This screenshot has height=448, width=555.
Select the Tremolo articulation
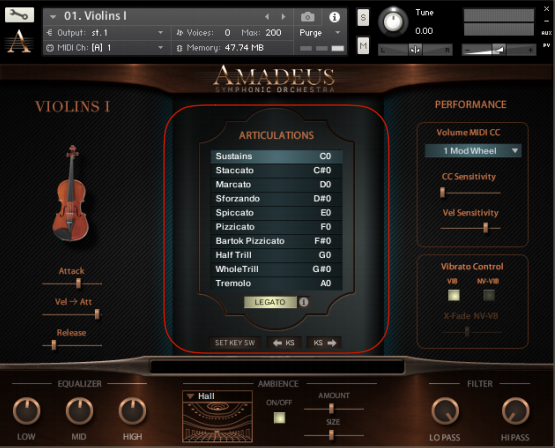point(276,283)
